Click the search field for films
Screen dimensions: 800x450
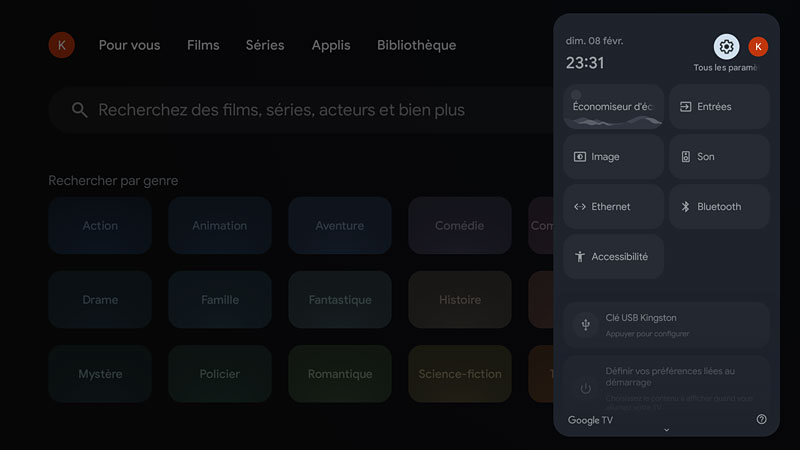pyautogui.click(x=300, y=110)
